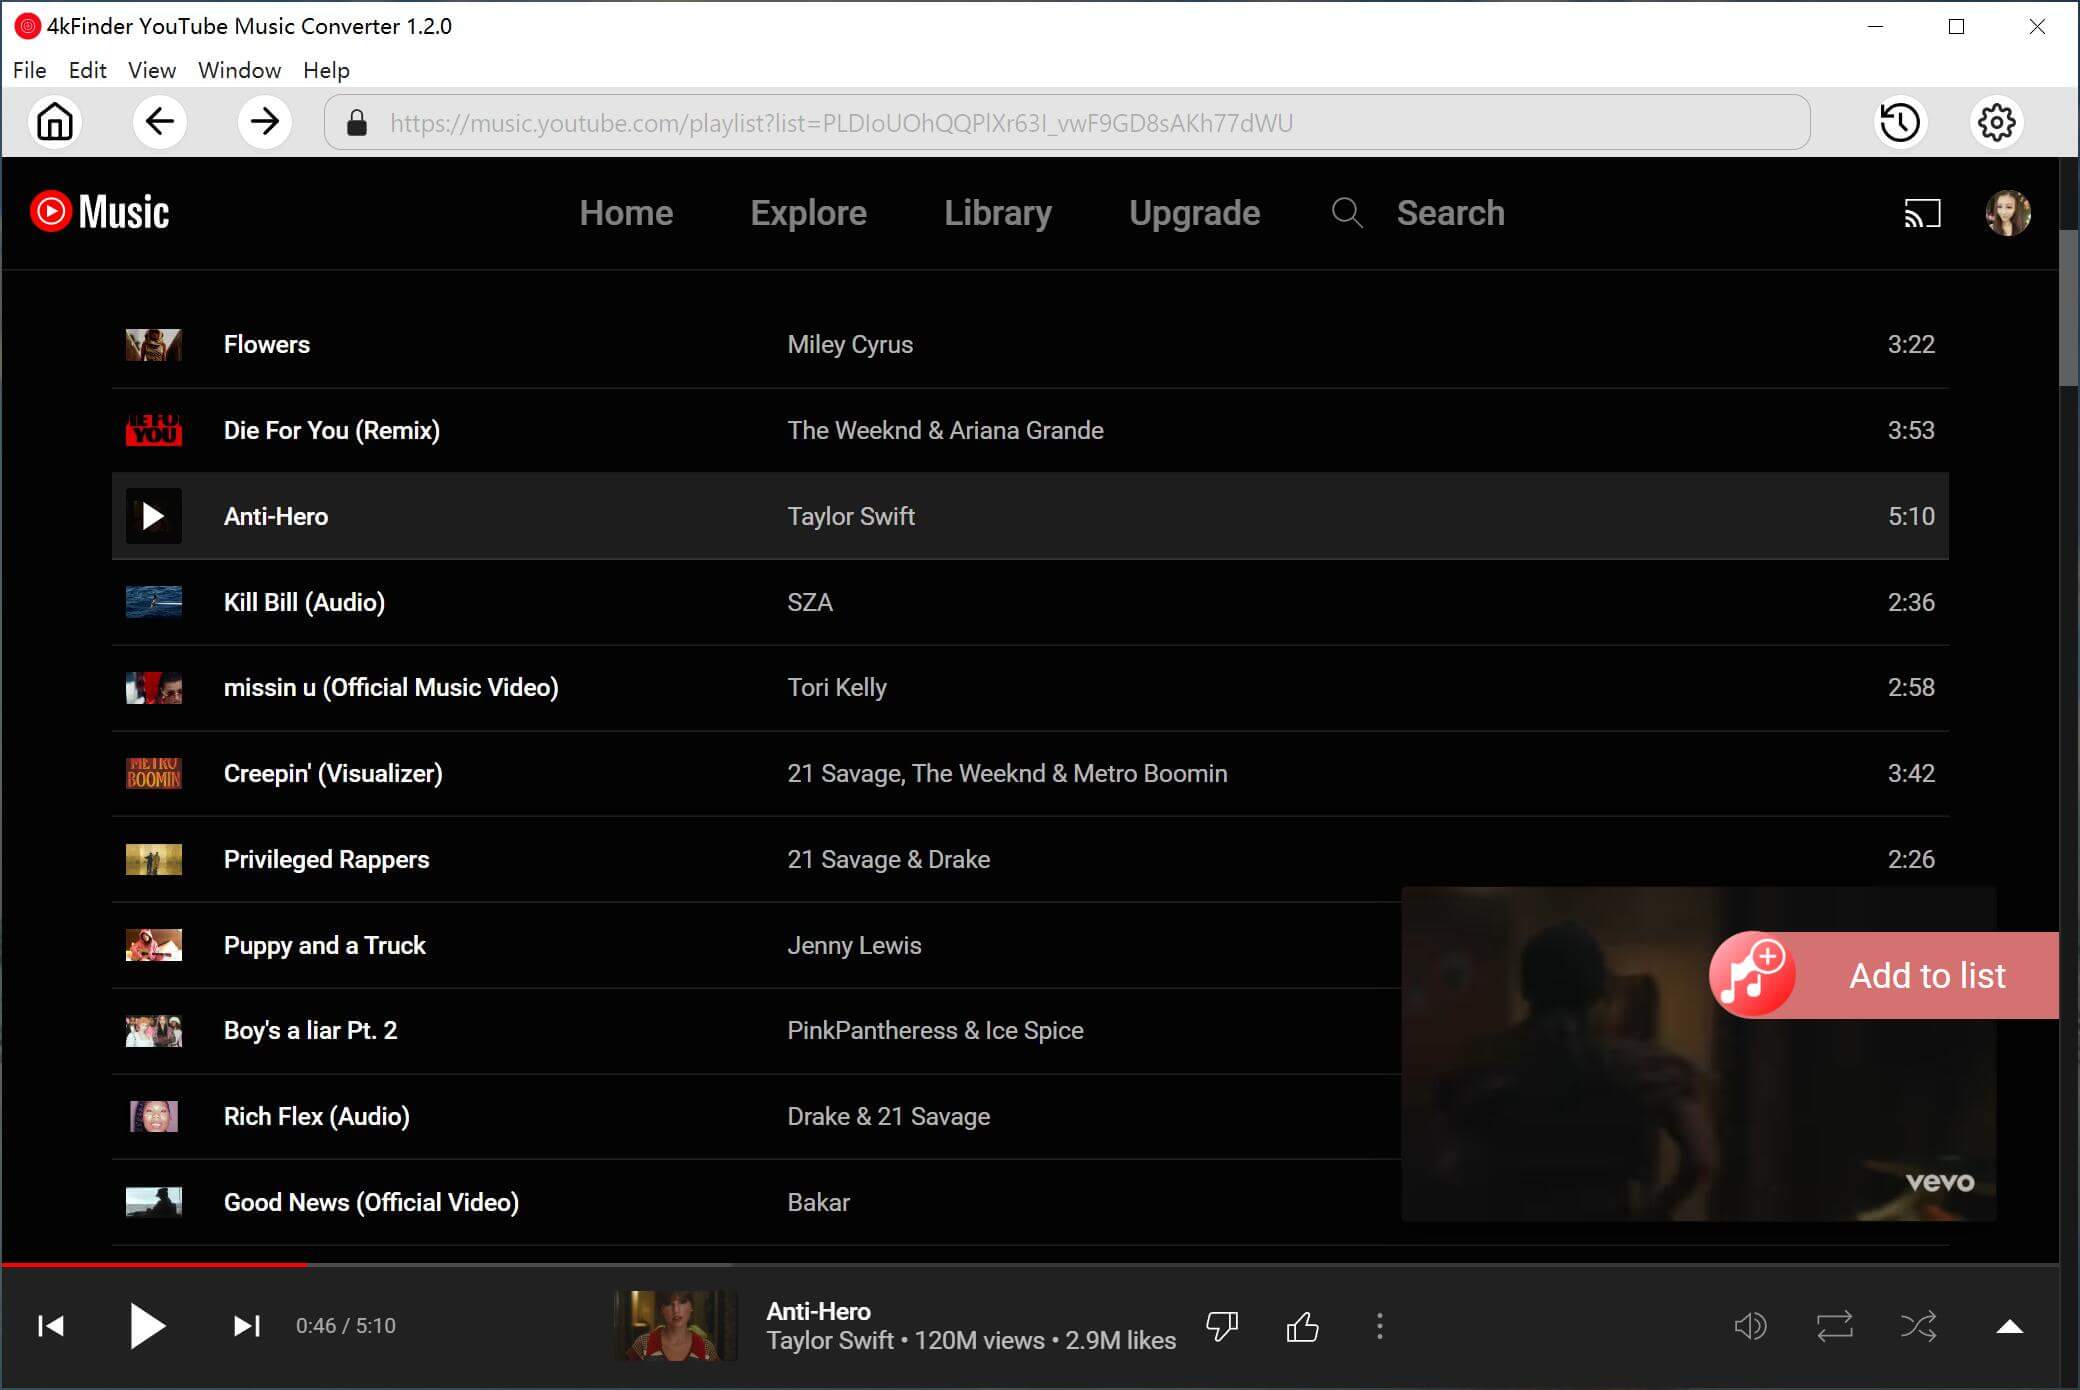The image size is (2080, 1390).
Task: Click the settings gear icon
Action: pos(1995,121)
